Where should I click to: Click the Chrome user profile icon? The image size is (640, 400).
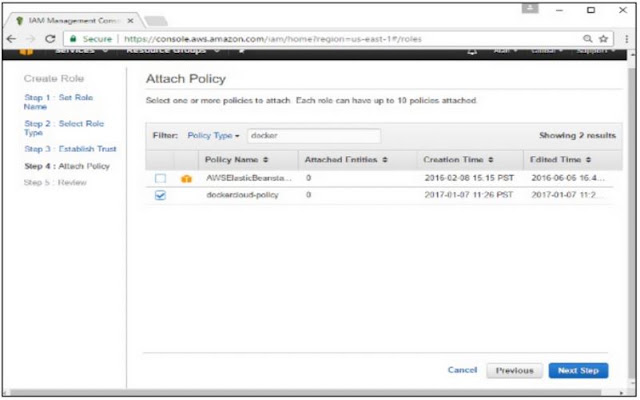pyautogui.click(x=530, y=8)
